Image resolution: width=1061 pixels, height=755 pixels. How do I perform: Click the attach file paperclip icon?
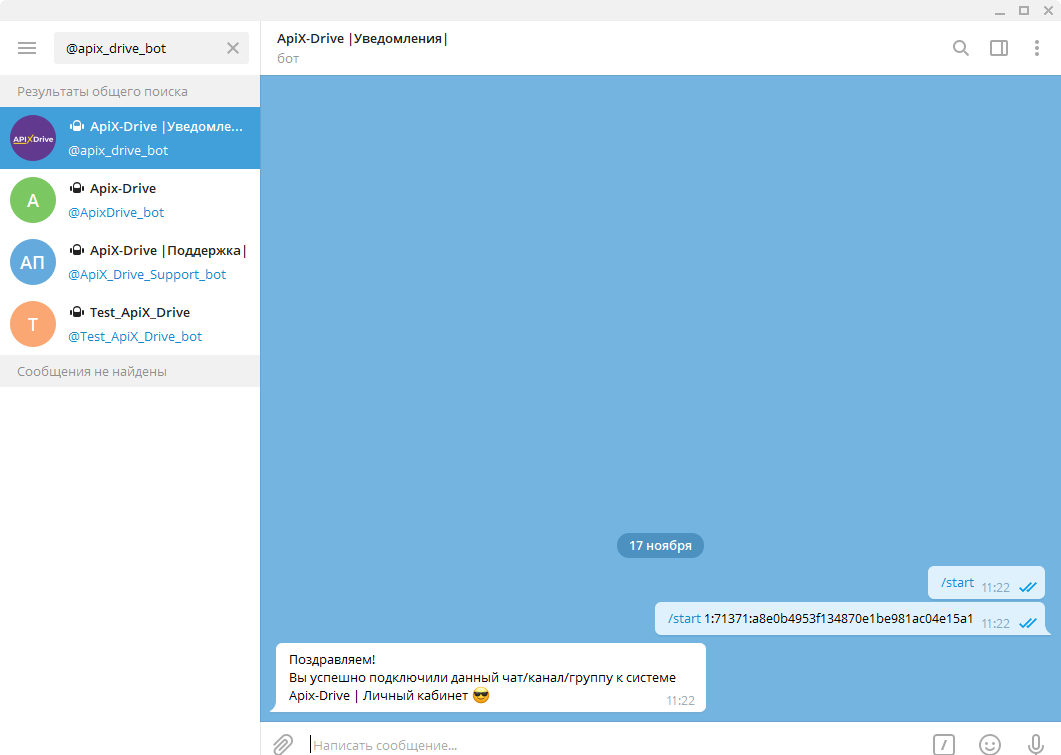(283, 744)
